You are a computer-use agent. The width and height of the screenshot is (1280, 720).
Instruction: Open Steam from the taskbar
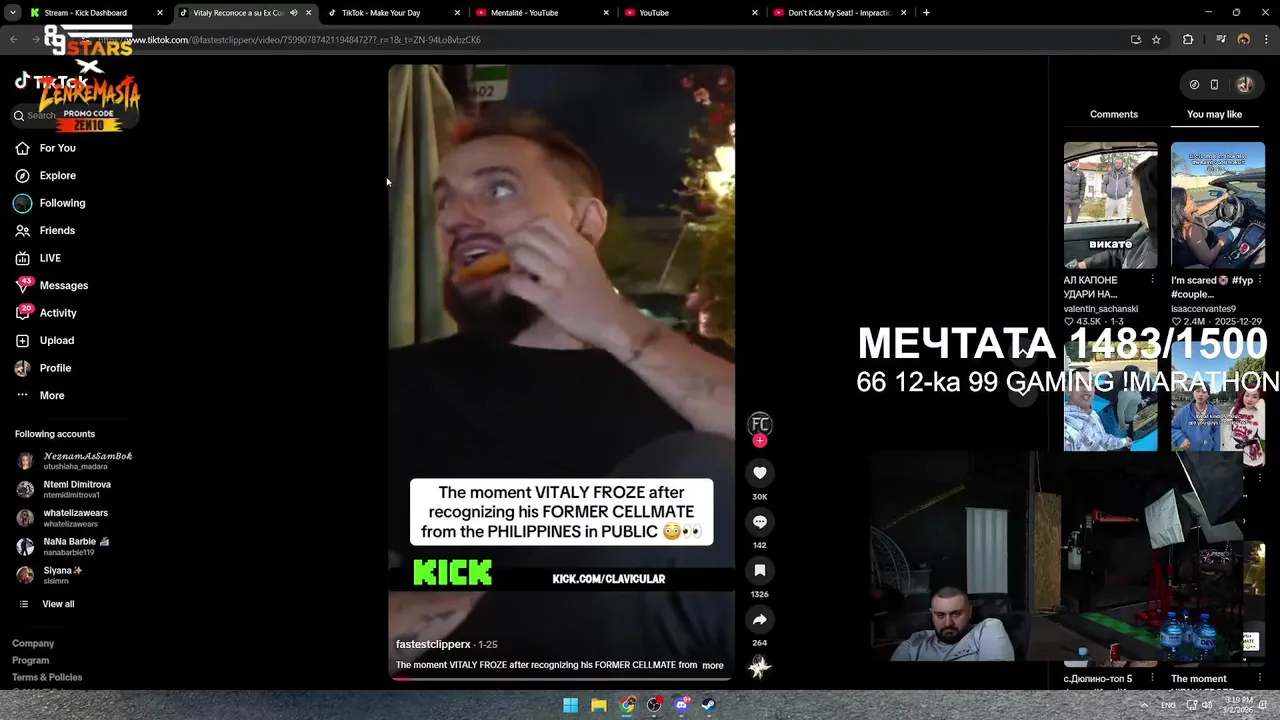point(709,705)
